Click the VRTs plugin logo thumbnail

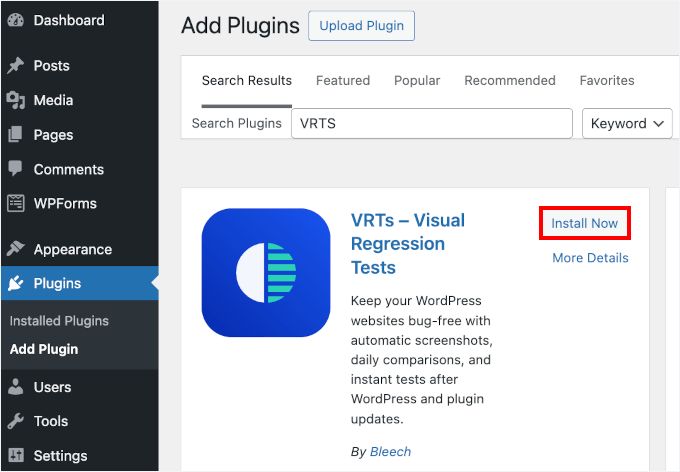pos(266,272)
